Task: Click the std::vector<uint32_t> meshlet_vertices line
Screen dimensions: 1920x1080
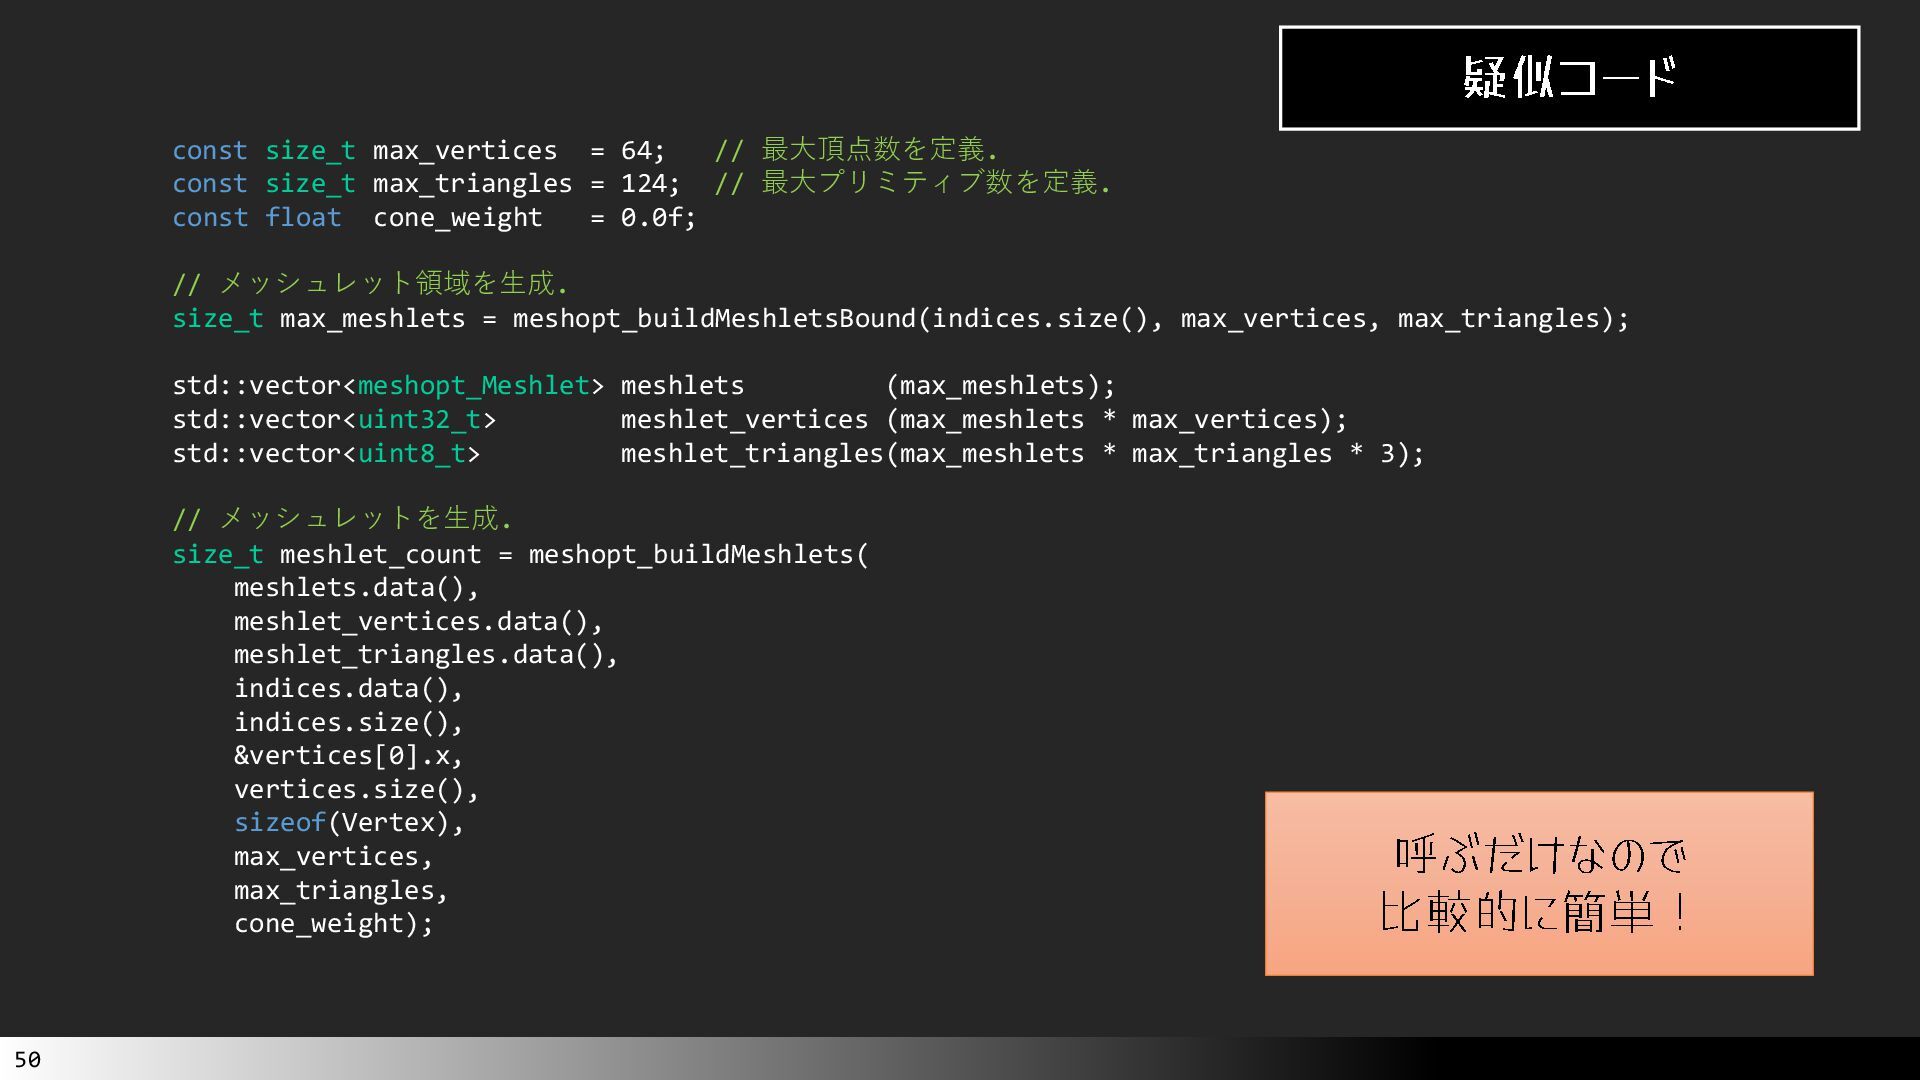Action: coord(760,420)
